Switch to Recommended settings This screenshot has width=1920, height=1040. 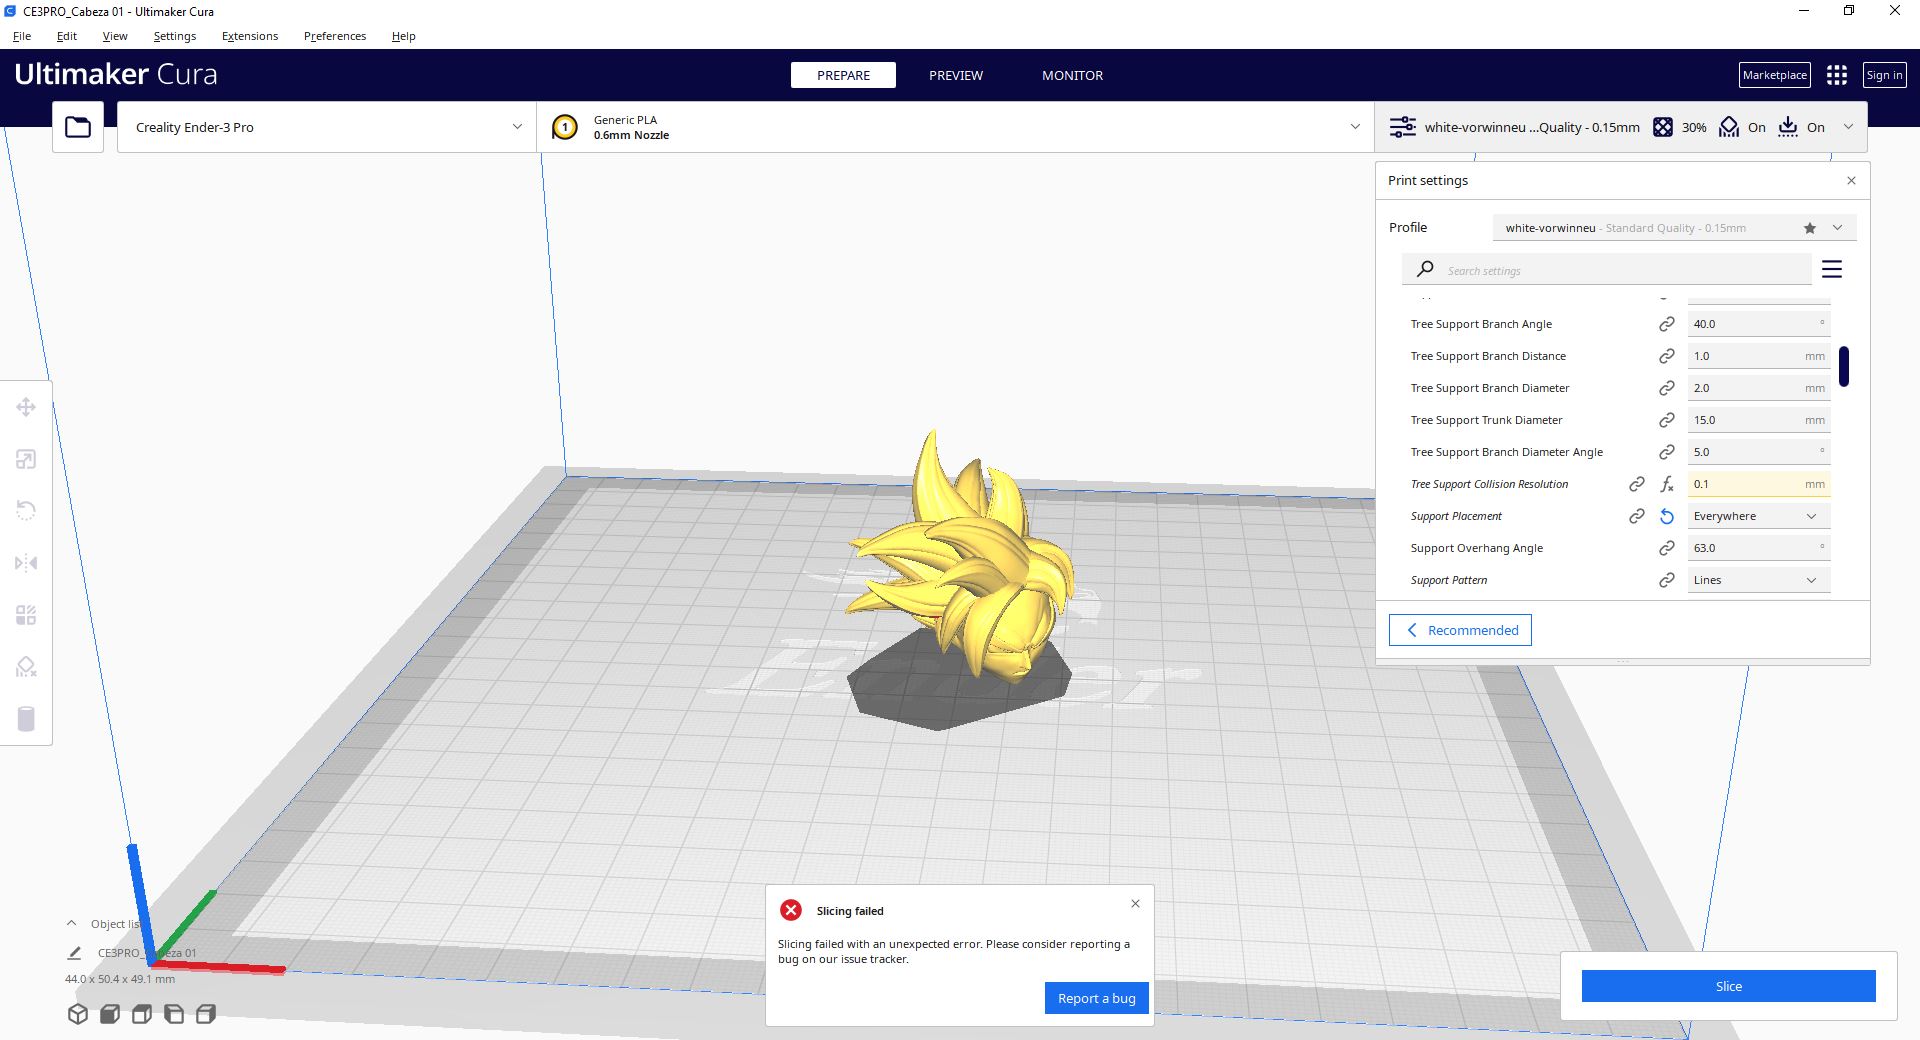coord(1460,630)
